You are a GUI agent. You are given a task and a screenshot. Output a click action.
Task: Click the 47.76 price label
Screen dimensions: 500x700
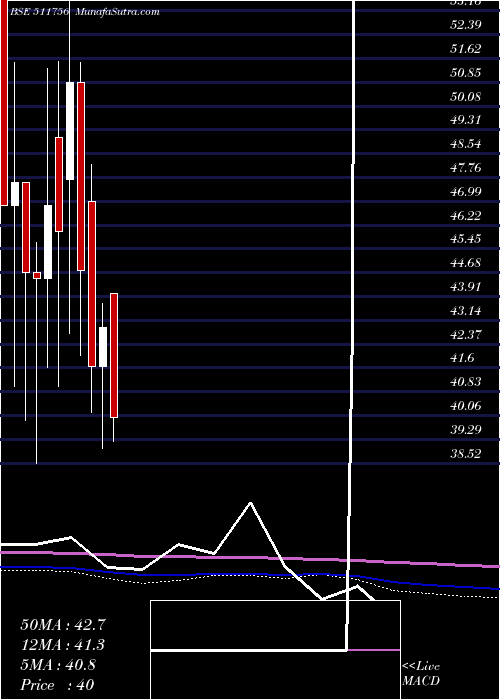[x=466, y=168]
